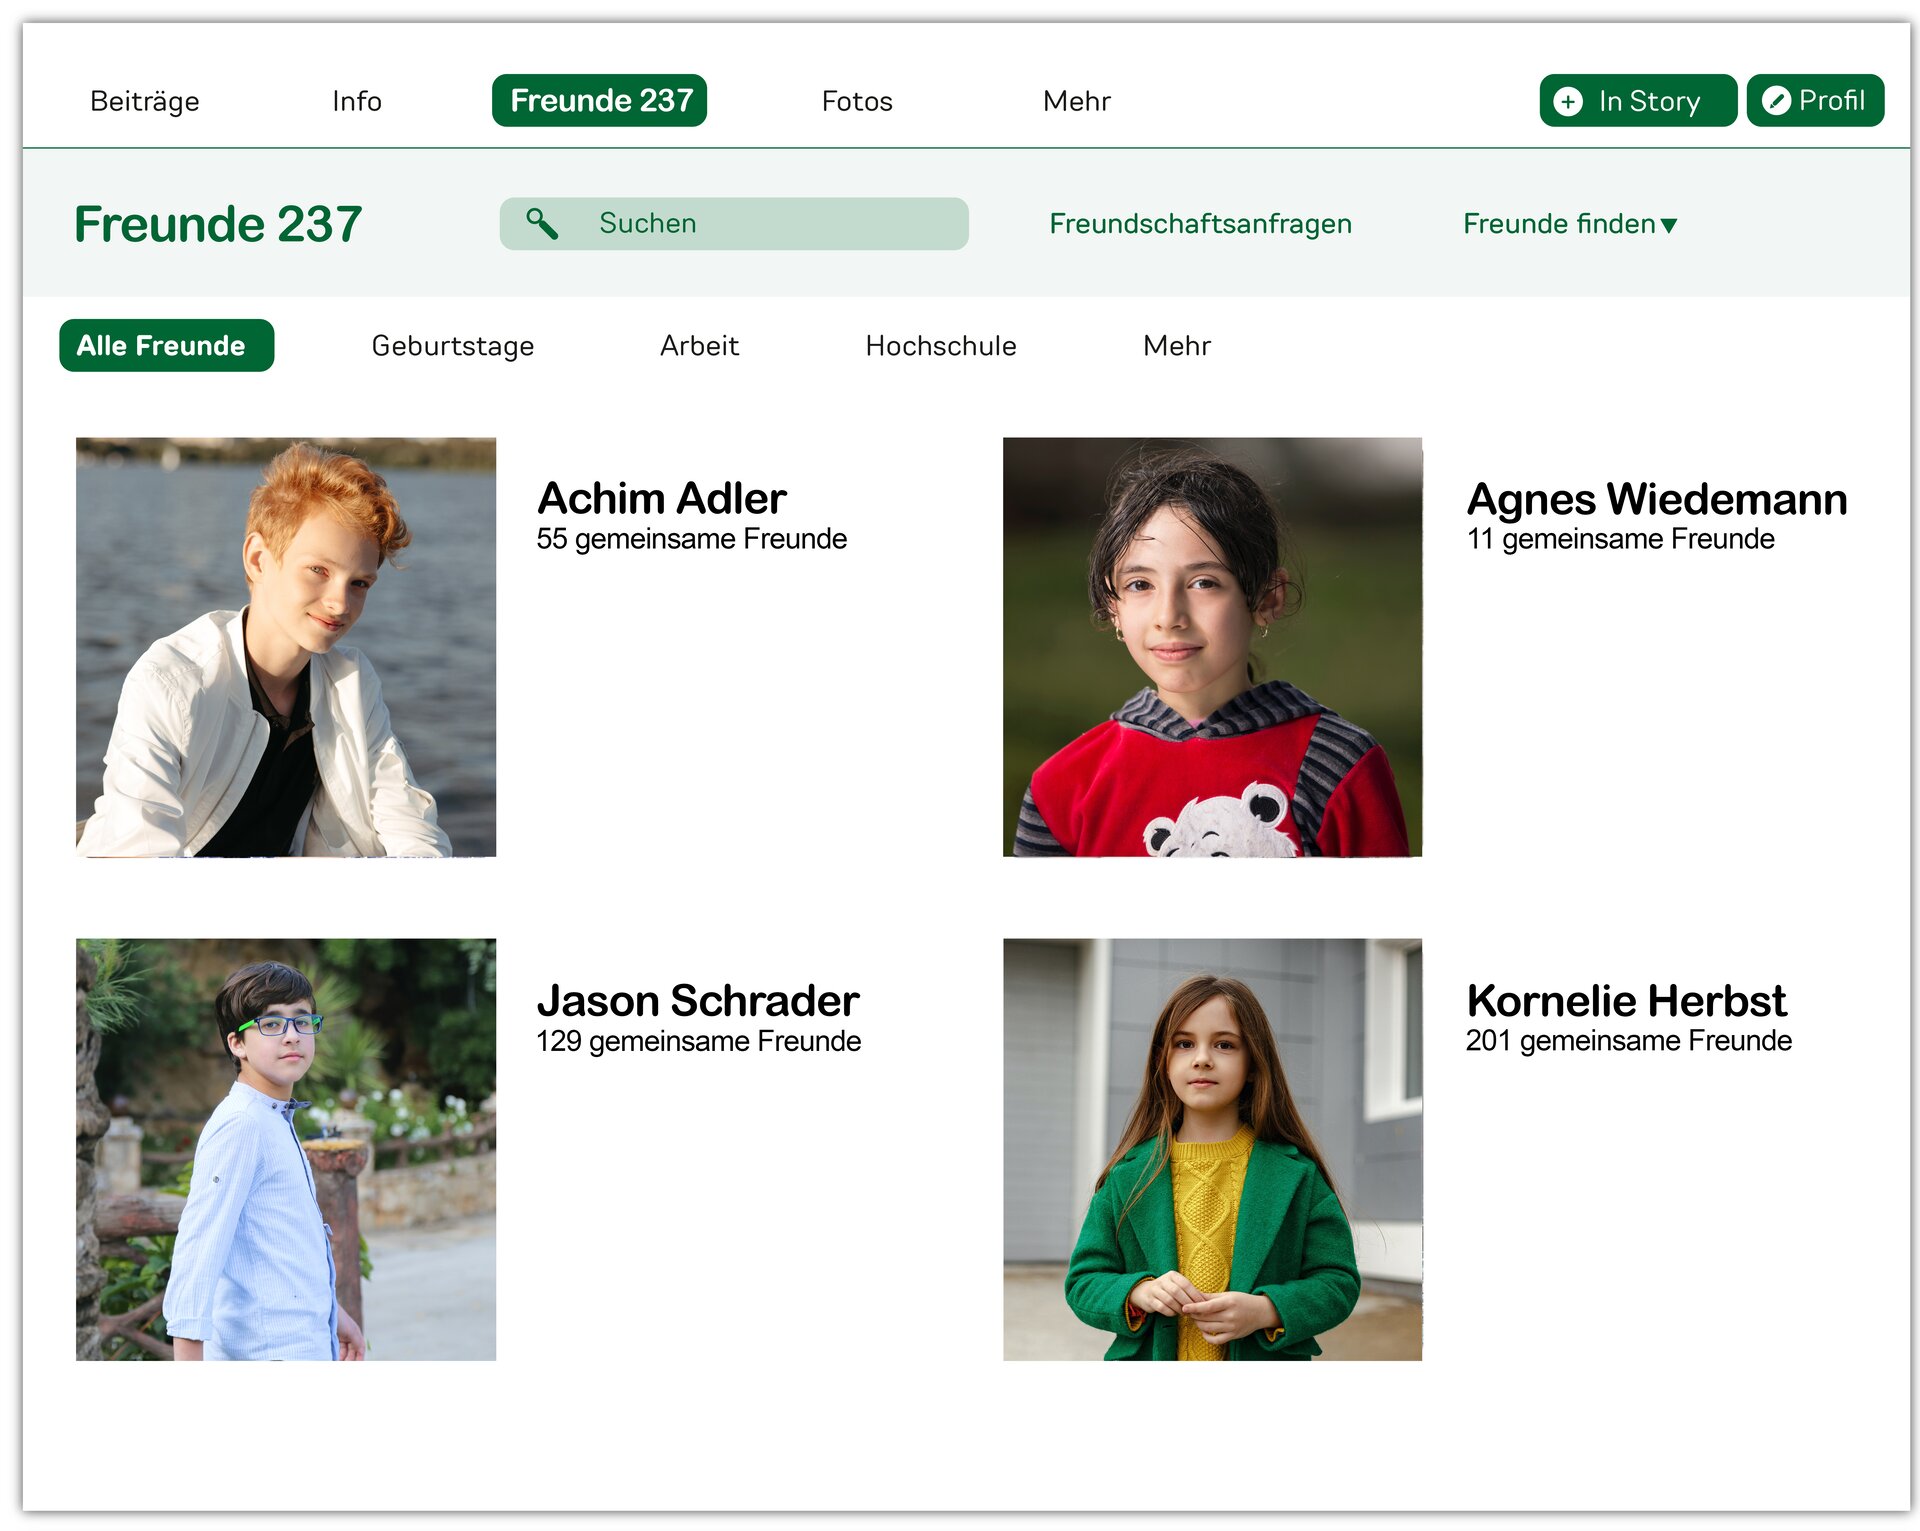
Task: Filter friends by Arbeit
Action: pyautogui.click(x=699, y=346)
